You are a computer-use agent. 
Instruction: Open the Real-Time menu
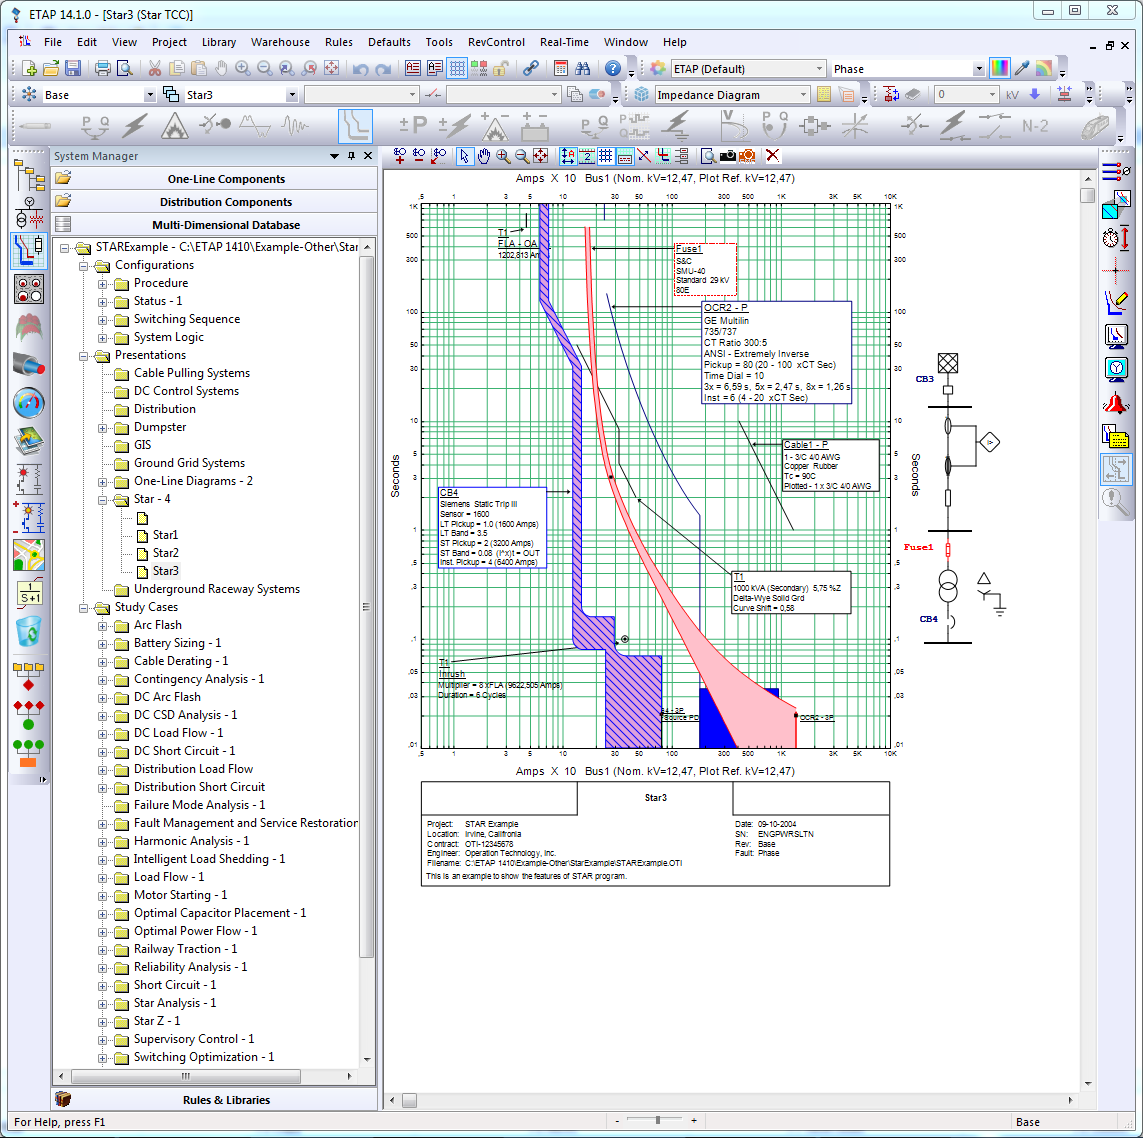point(564,42)
